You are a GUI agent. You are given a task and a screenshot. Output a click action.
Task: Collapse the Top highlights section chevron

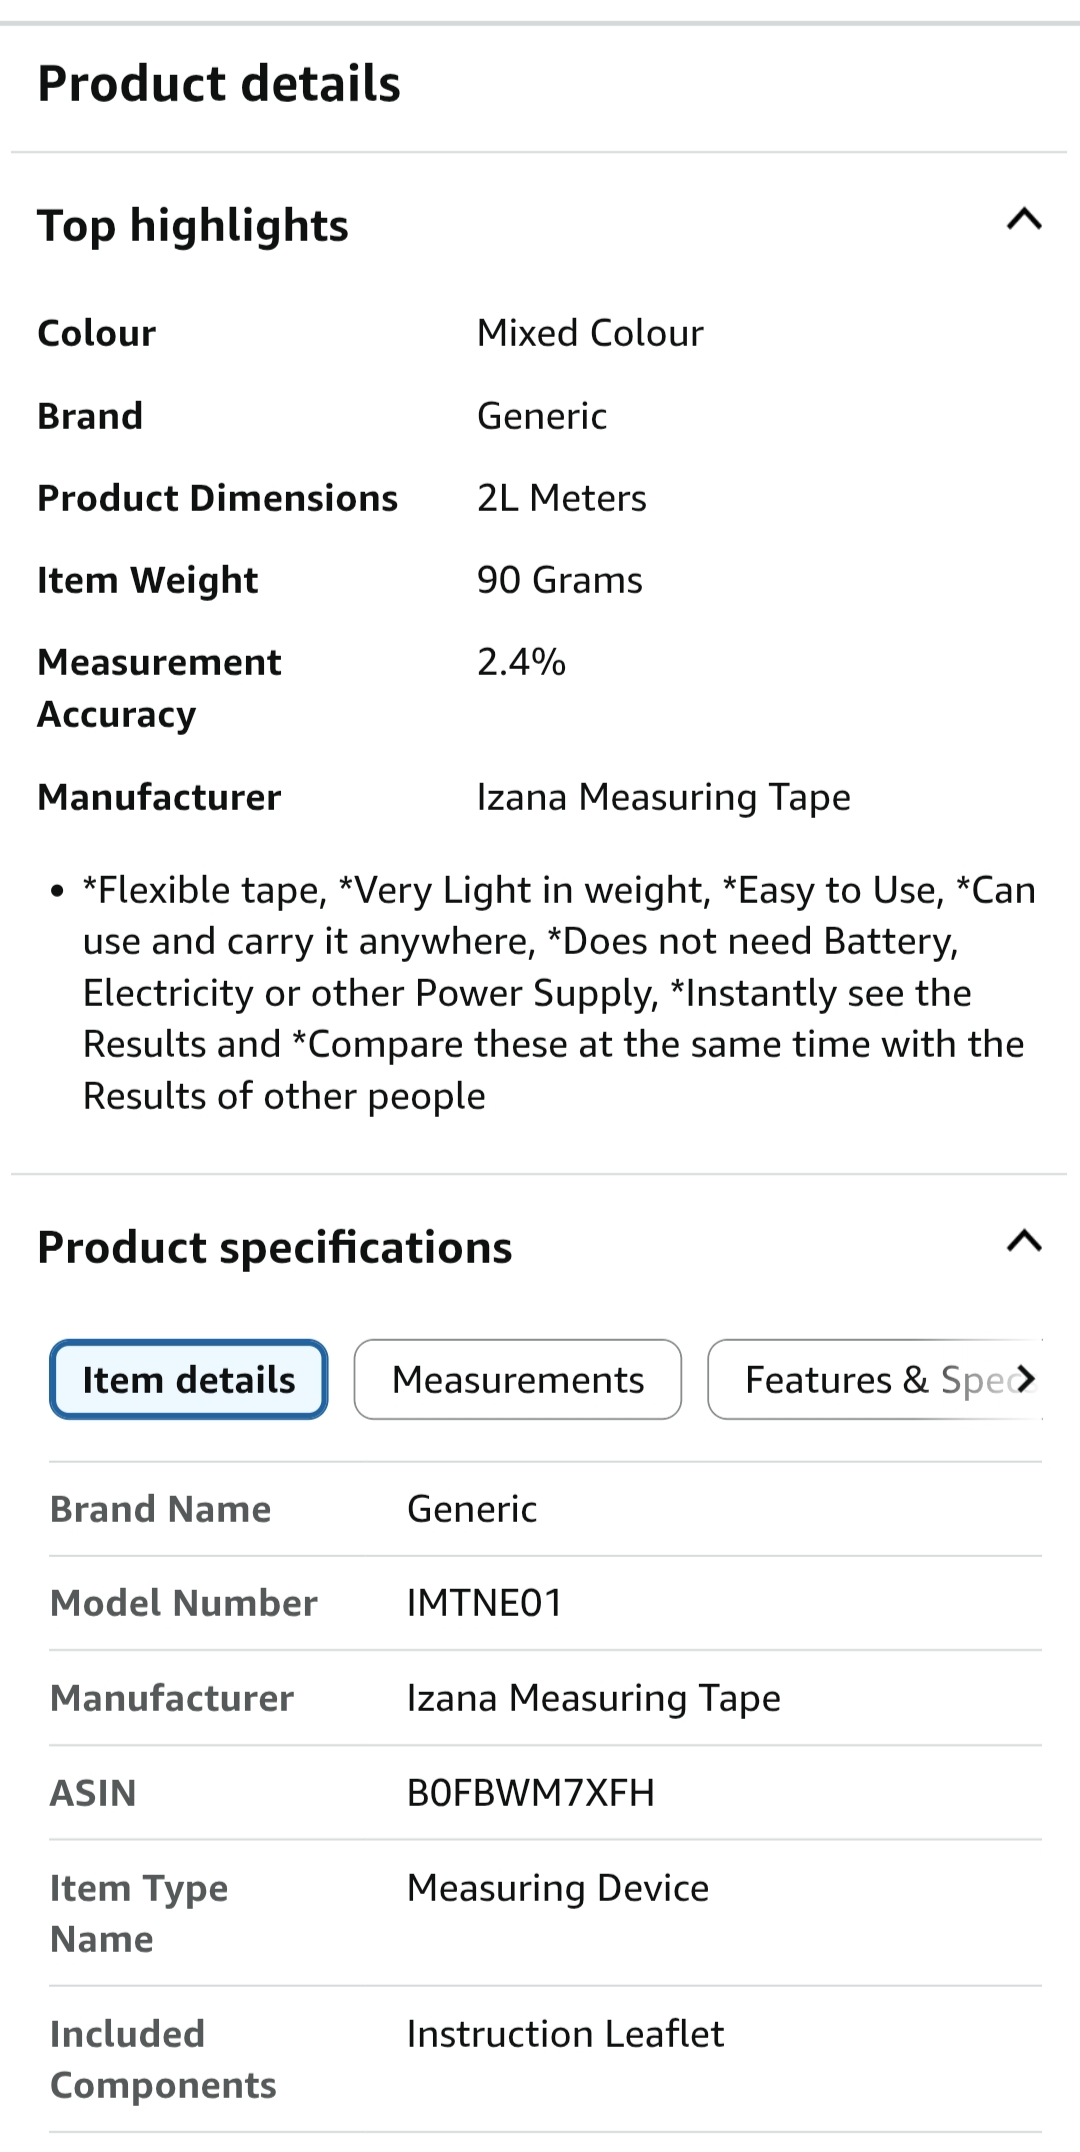[1024, 220]
